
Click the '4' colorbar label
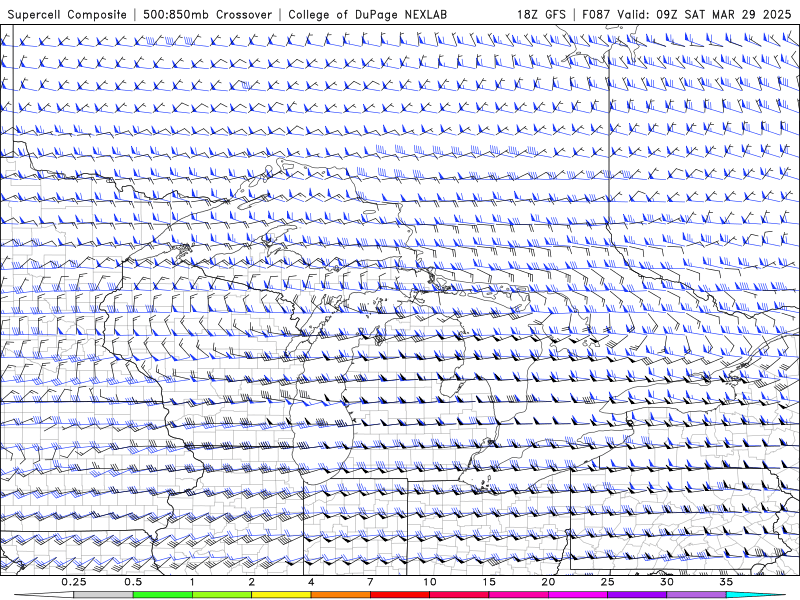coord(311,582)
